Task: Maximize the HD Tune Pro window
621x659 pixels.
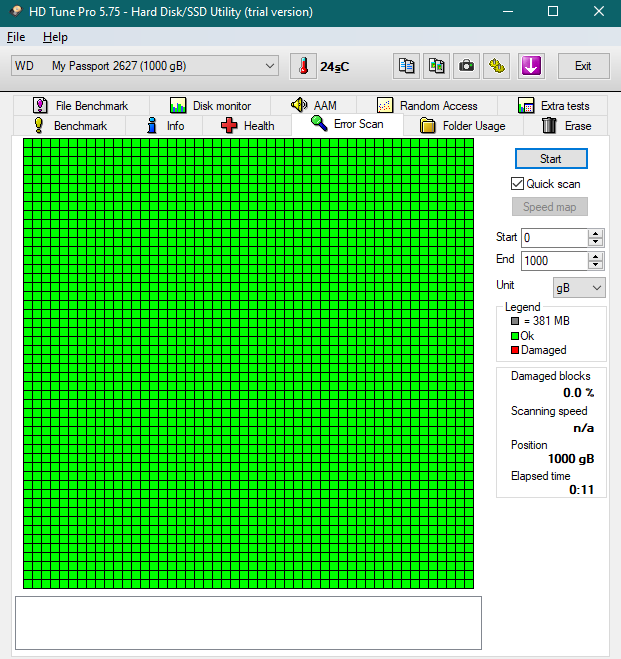Action: point(553,11)
